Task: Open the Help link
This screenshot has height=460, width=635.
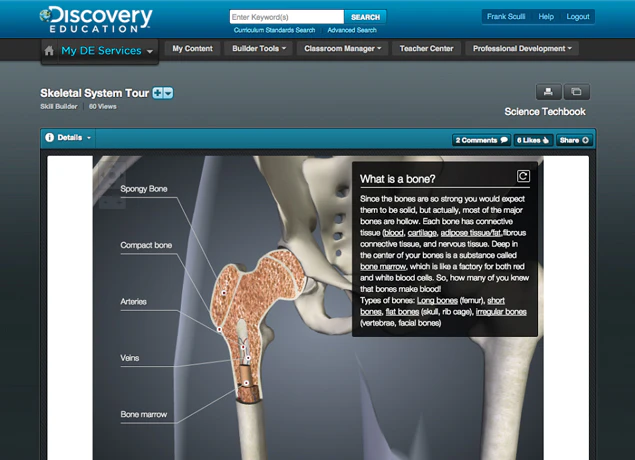Action: pos(546,17)
